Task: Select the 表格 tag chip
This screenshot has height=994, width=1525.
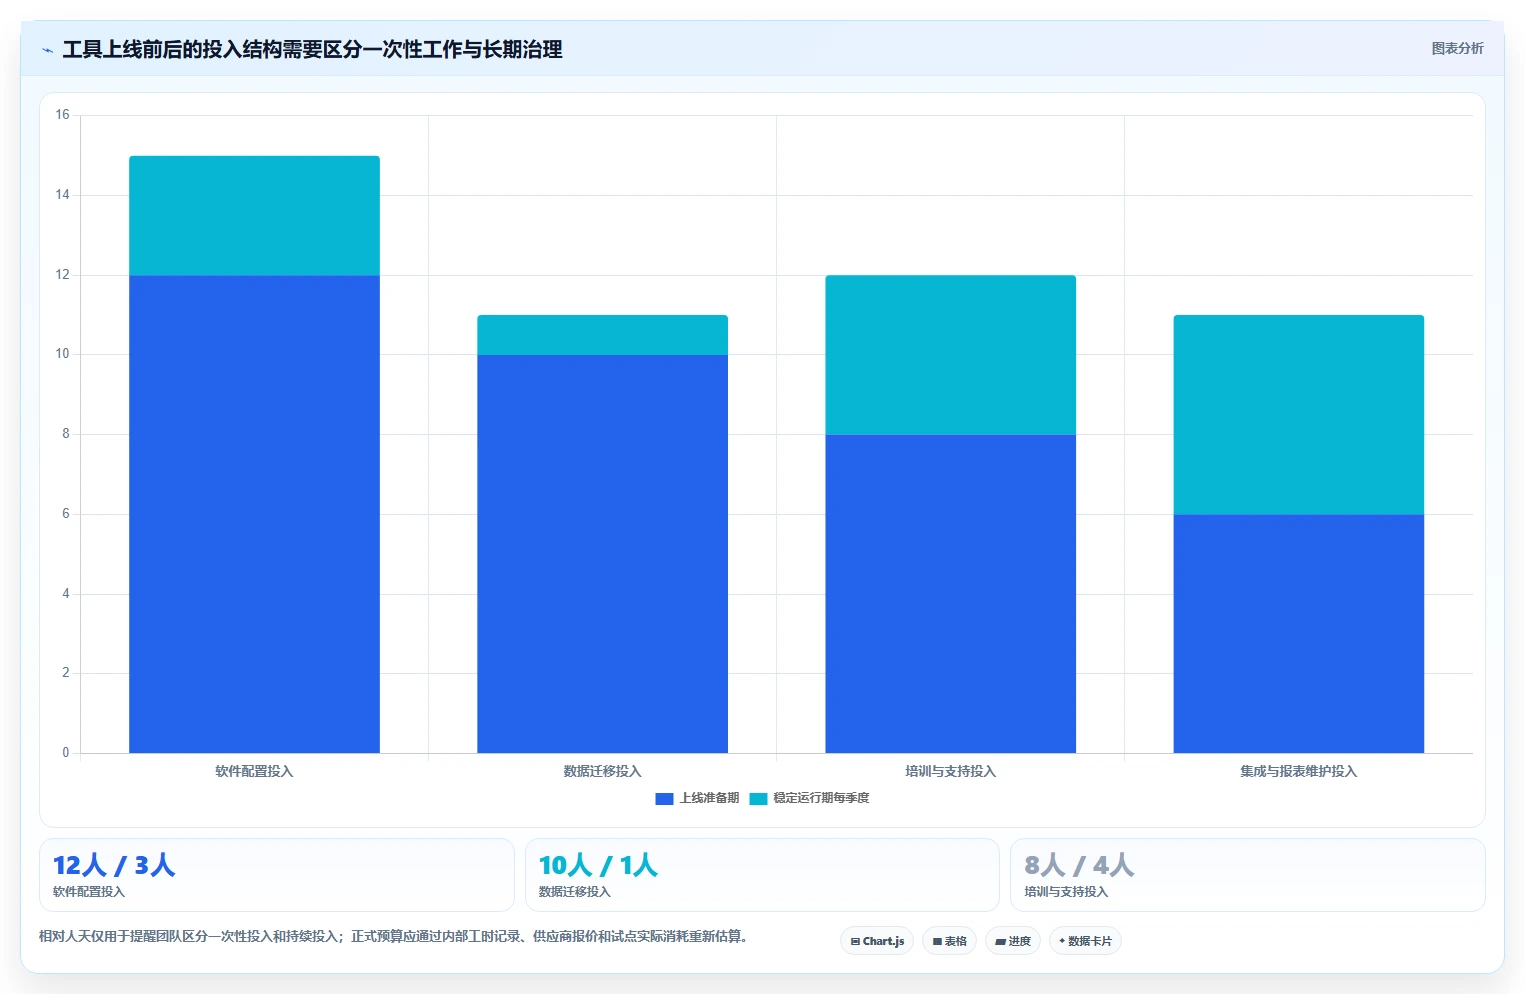Action: pyautogui.click(x=949, y=941)
